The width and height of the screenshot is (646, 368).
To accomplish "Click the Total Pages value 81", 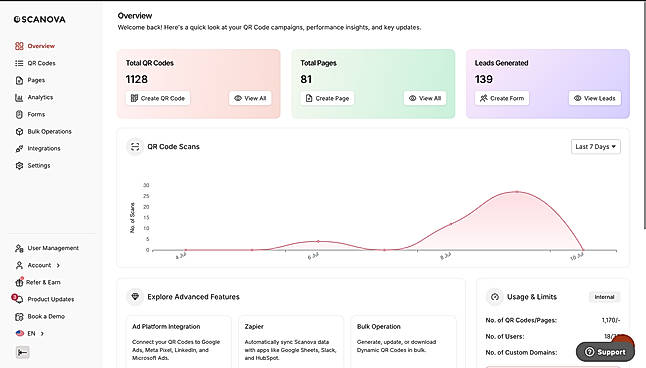I will 306,79.
